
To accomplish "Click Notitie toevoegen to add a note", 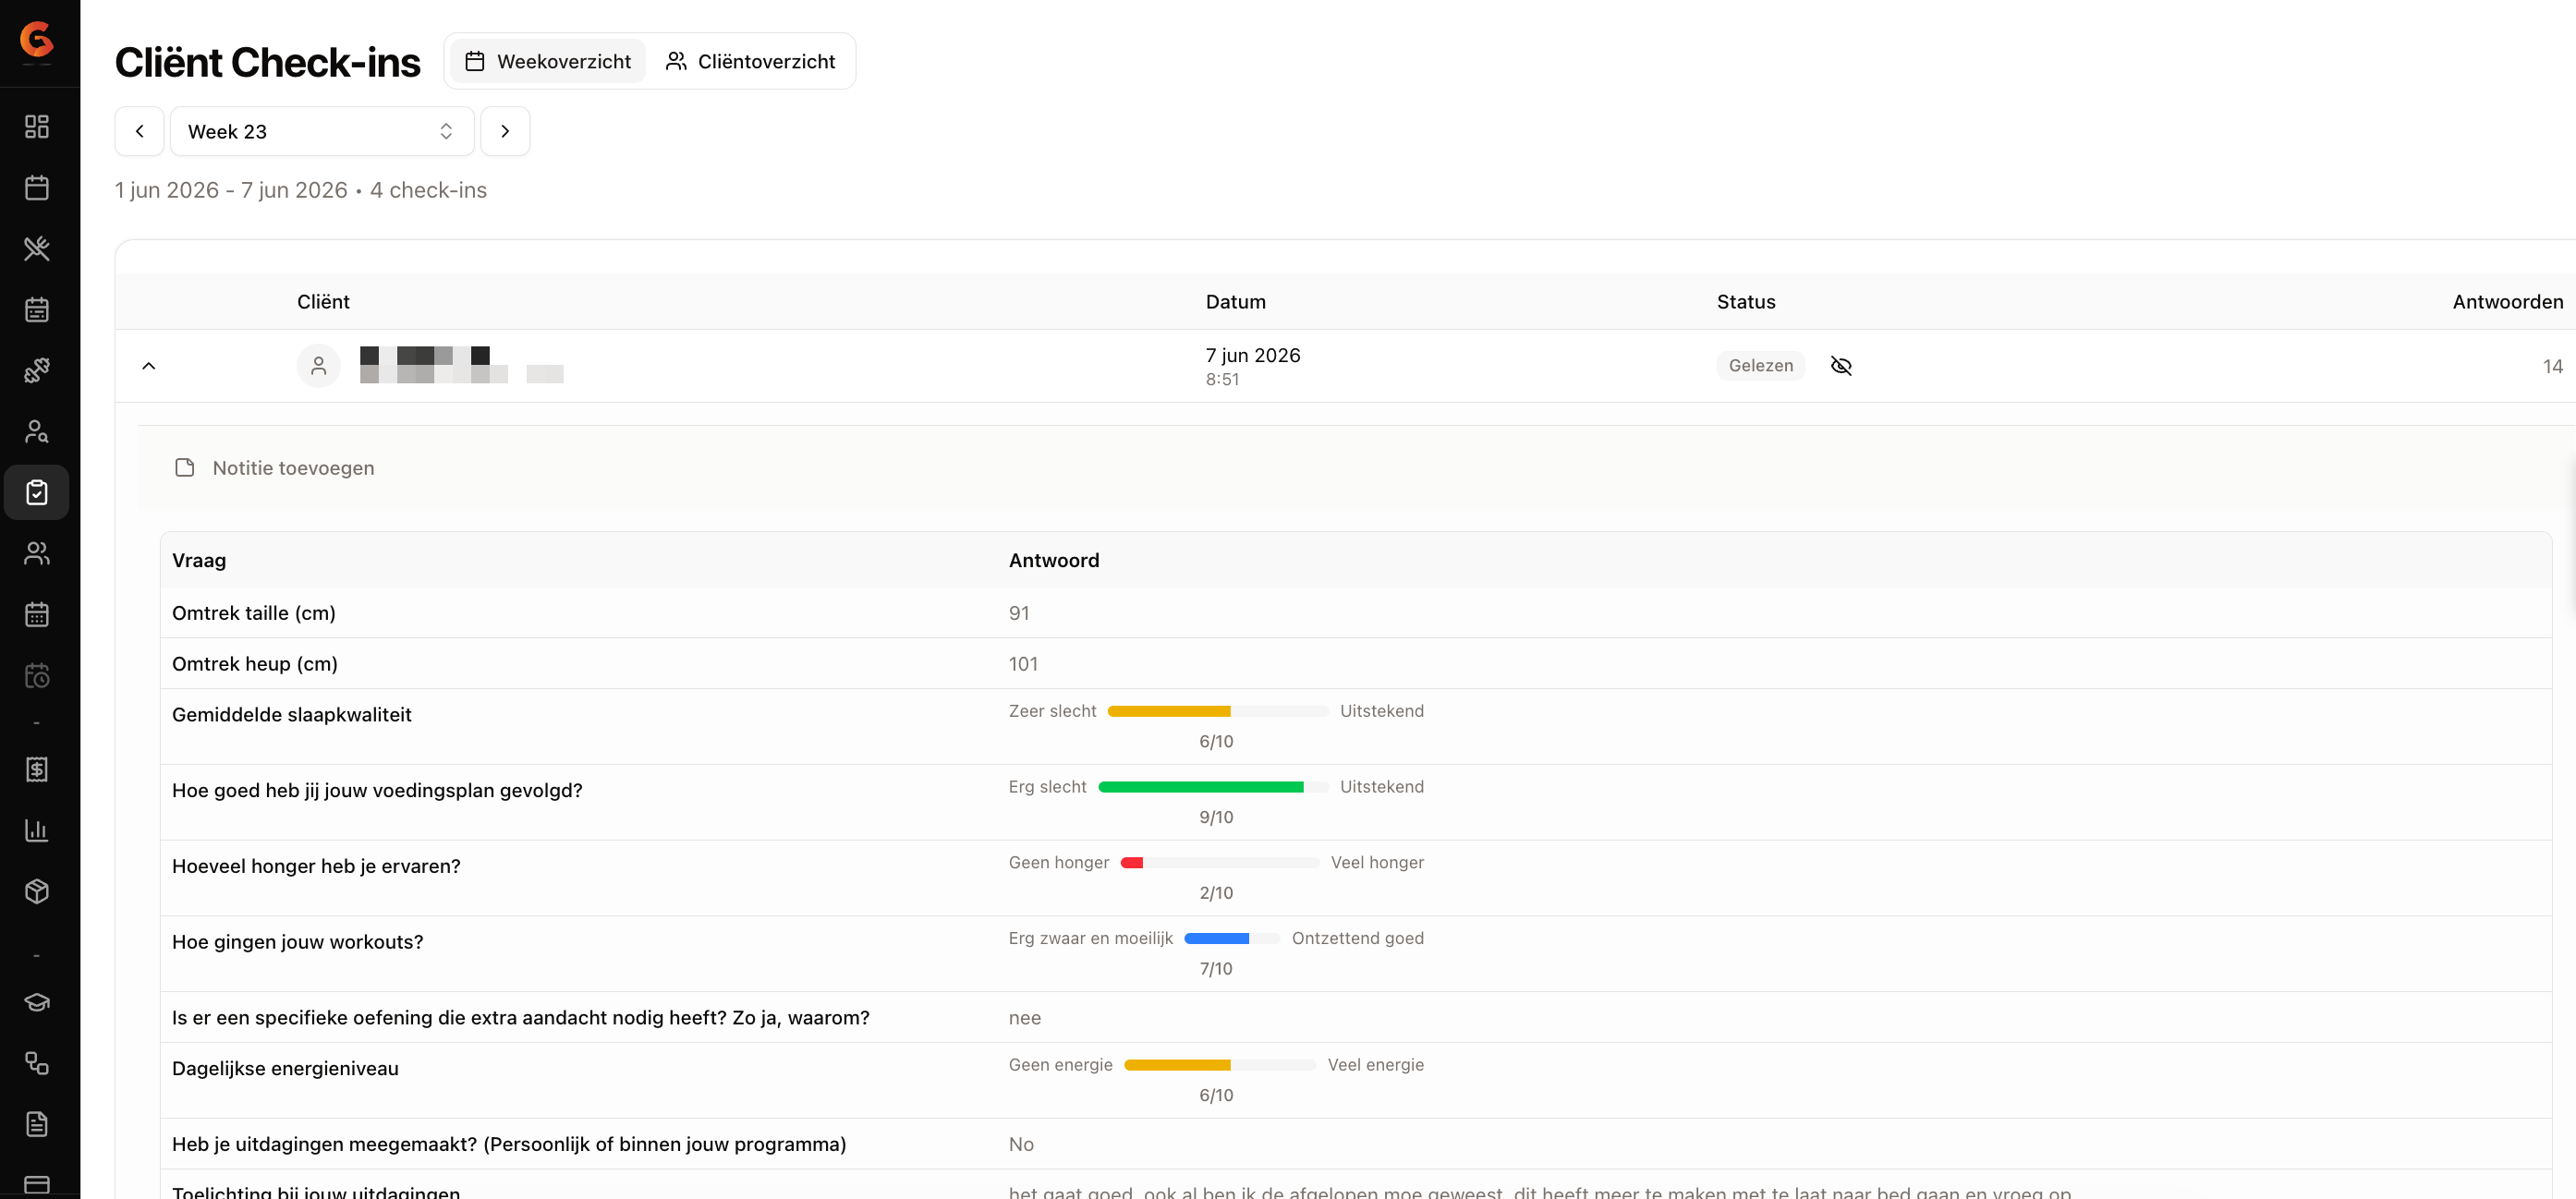I will (293, 468).
